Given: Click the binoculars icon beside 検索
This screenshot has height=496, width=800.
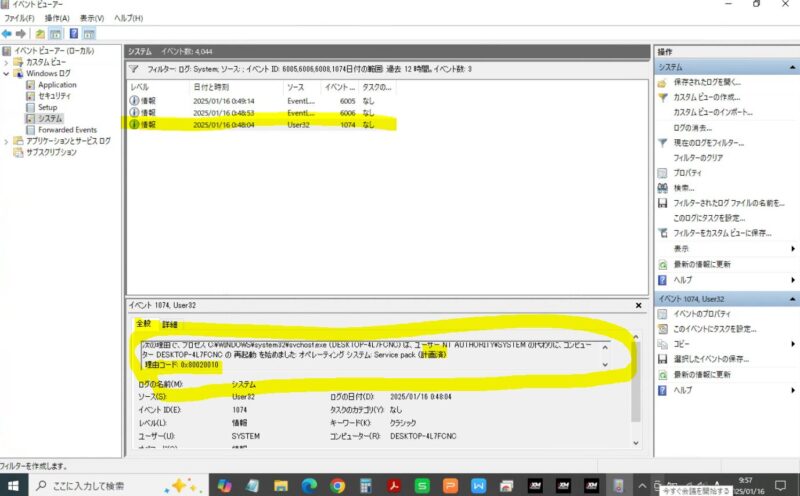Looking at the screenshot, I should tap(662, 188).
